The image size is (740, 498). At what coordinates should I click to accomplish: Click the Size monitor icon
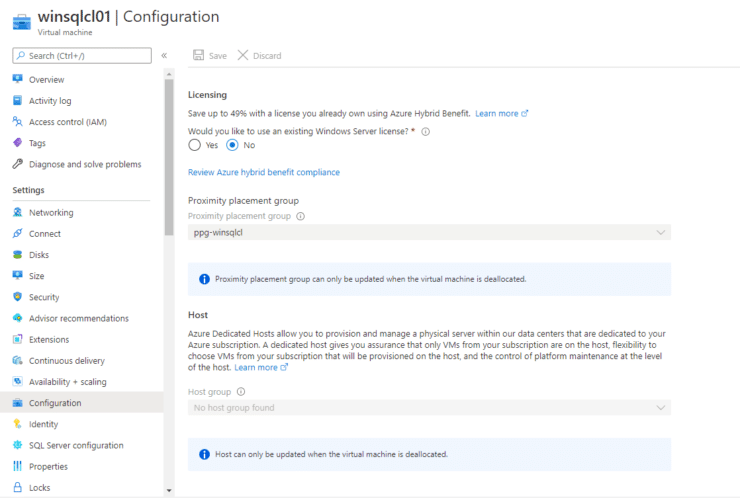pyautogui.click(x=17, y=275)
